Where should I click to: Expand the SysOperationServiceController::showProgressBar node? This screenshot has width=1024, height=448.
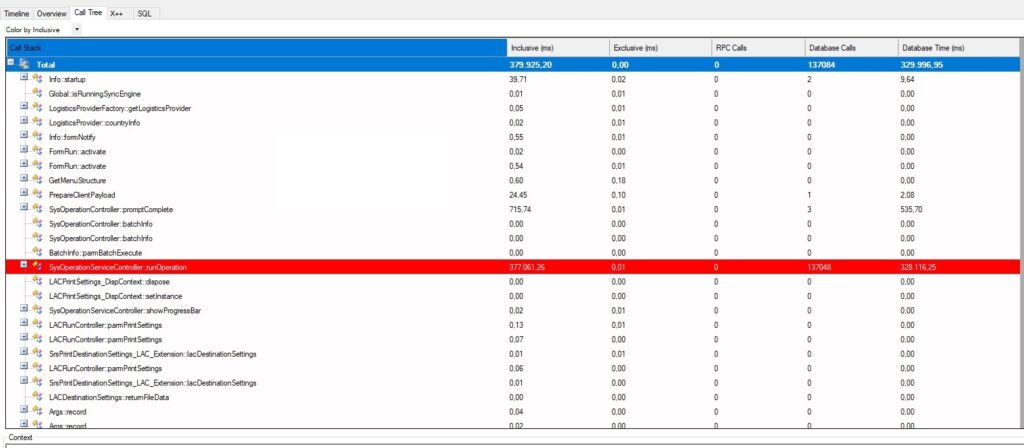[23, 310]
